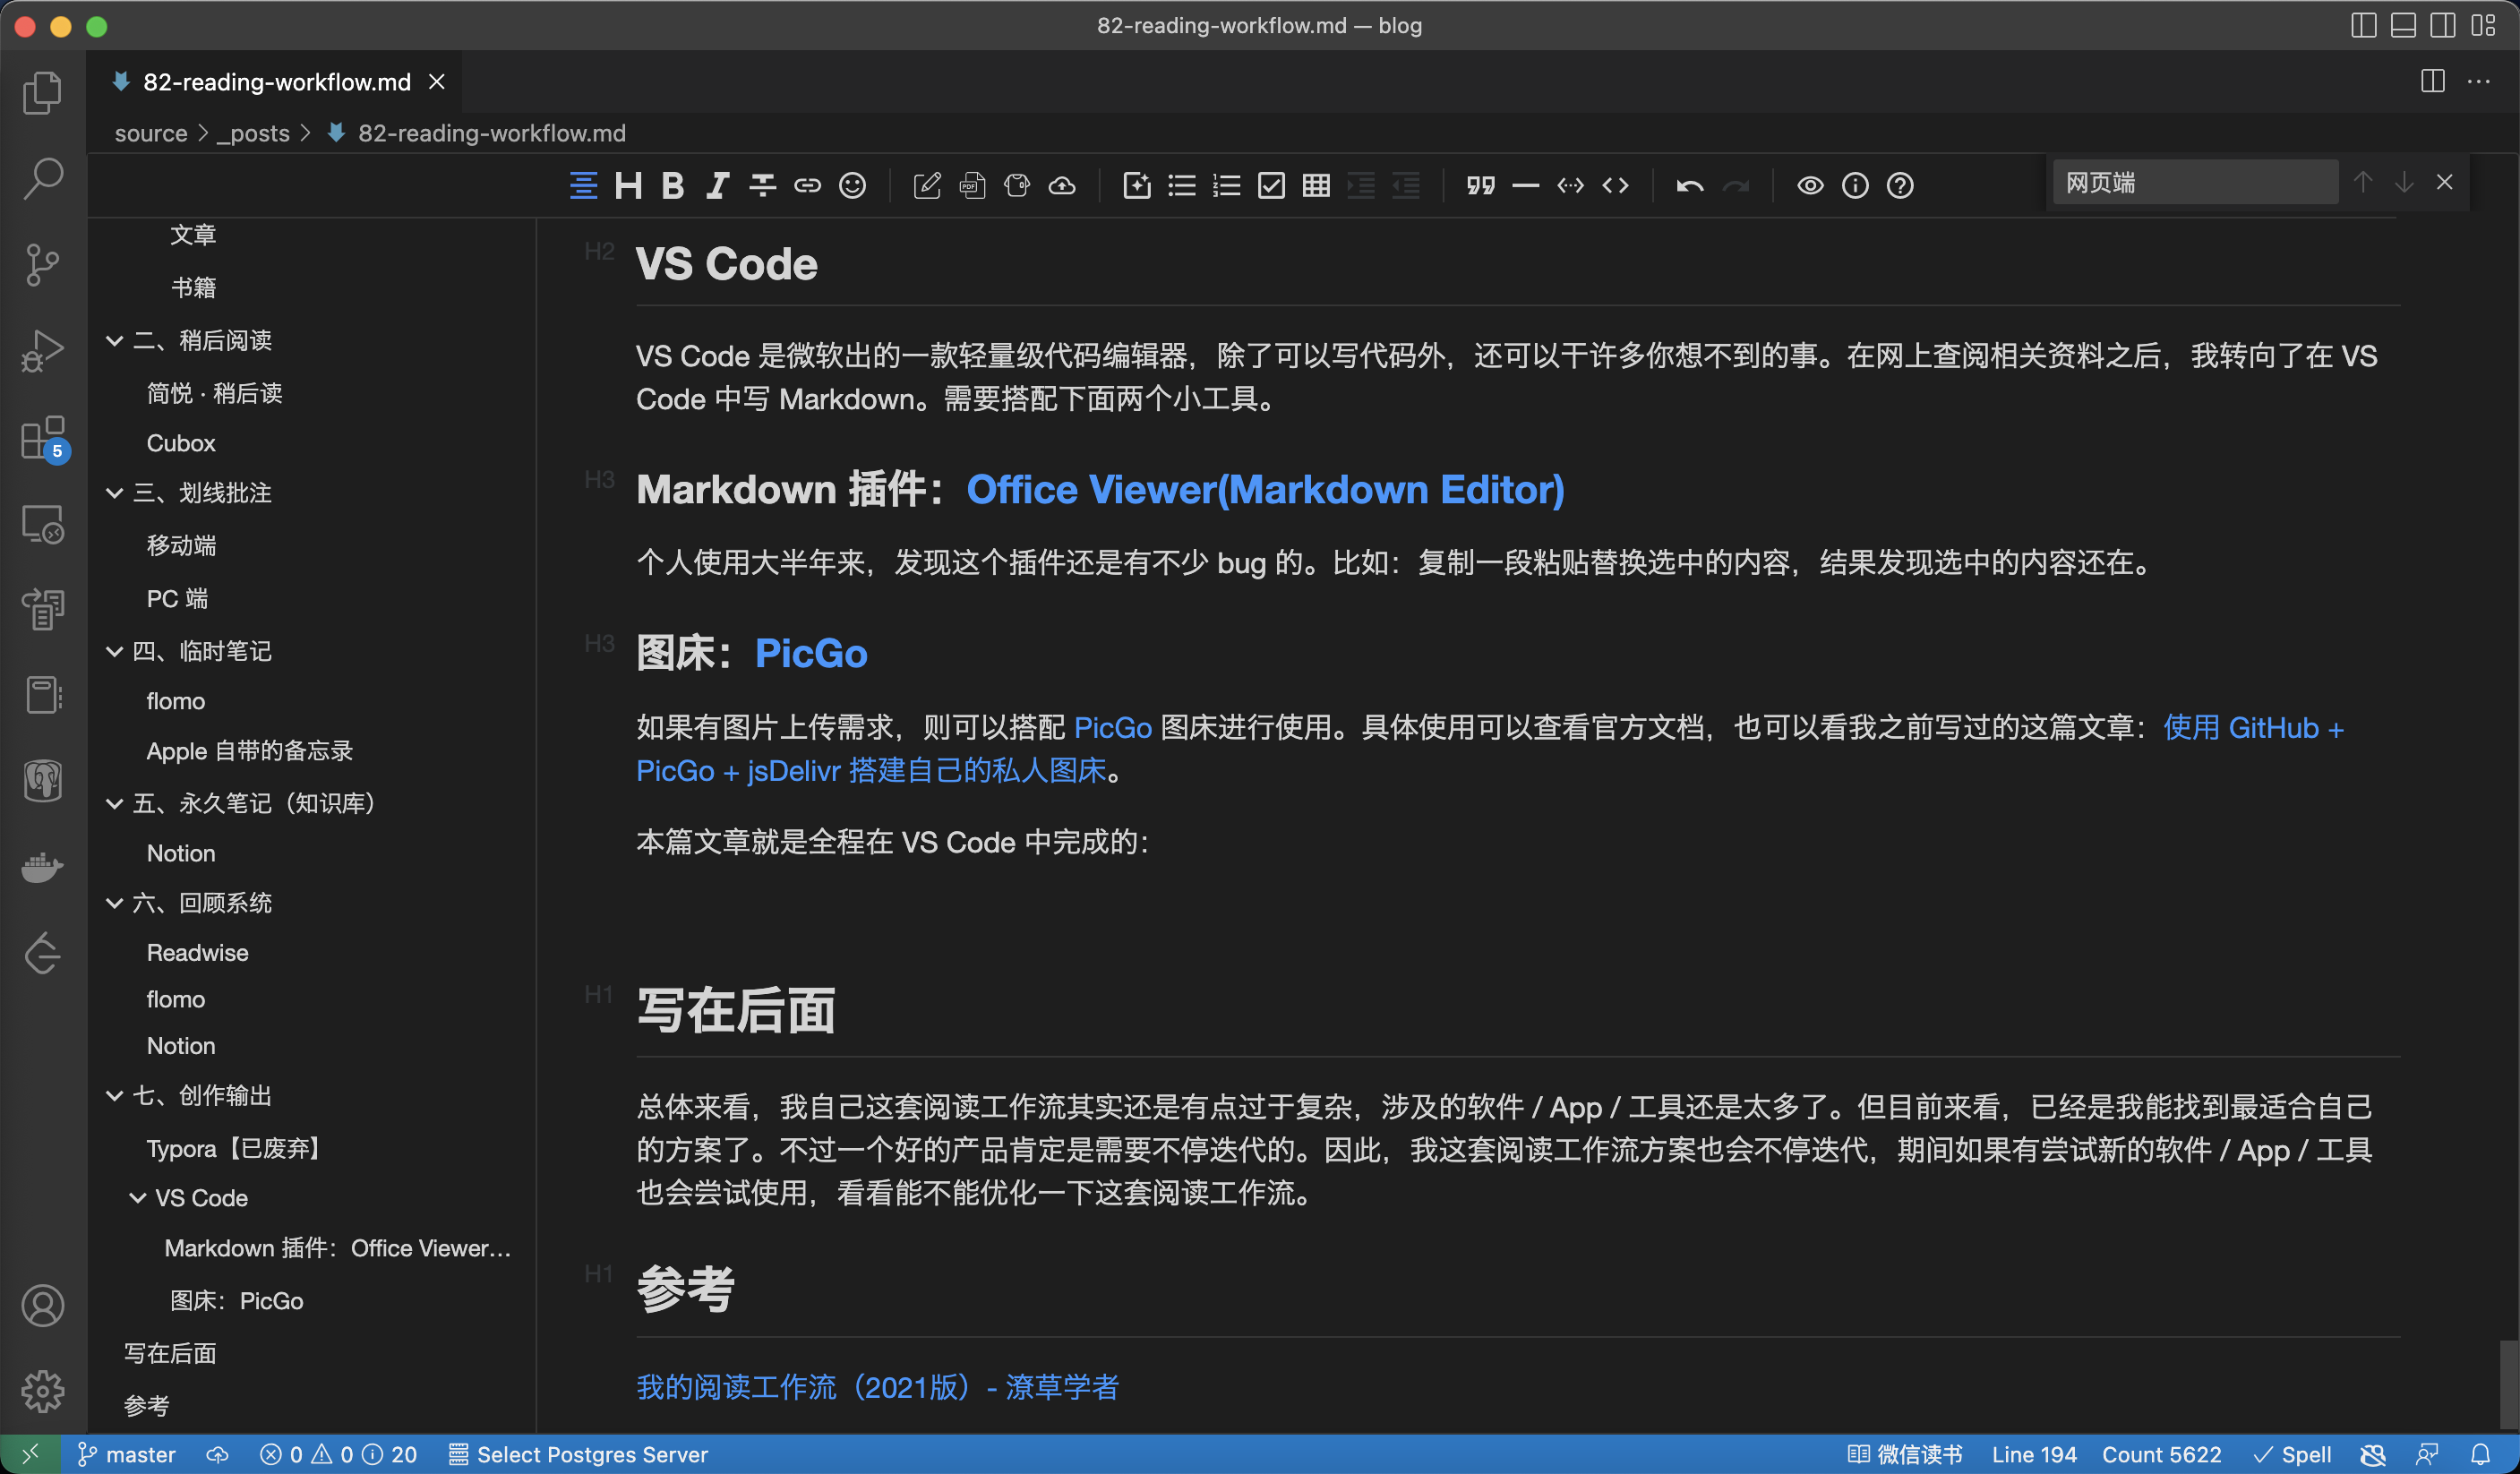Toggle the task list checkbox toolbar icon

pos(1271,186)
